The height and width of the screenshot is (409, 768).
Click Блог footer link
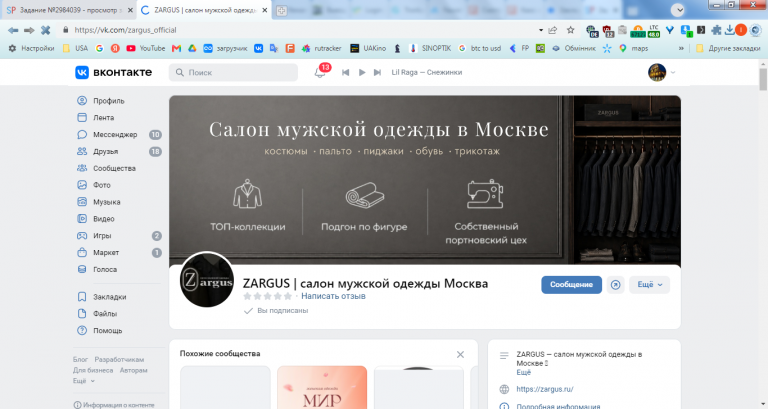click(80, 360)
